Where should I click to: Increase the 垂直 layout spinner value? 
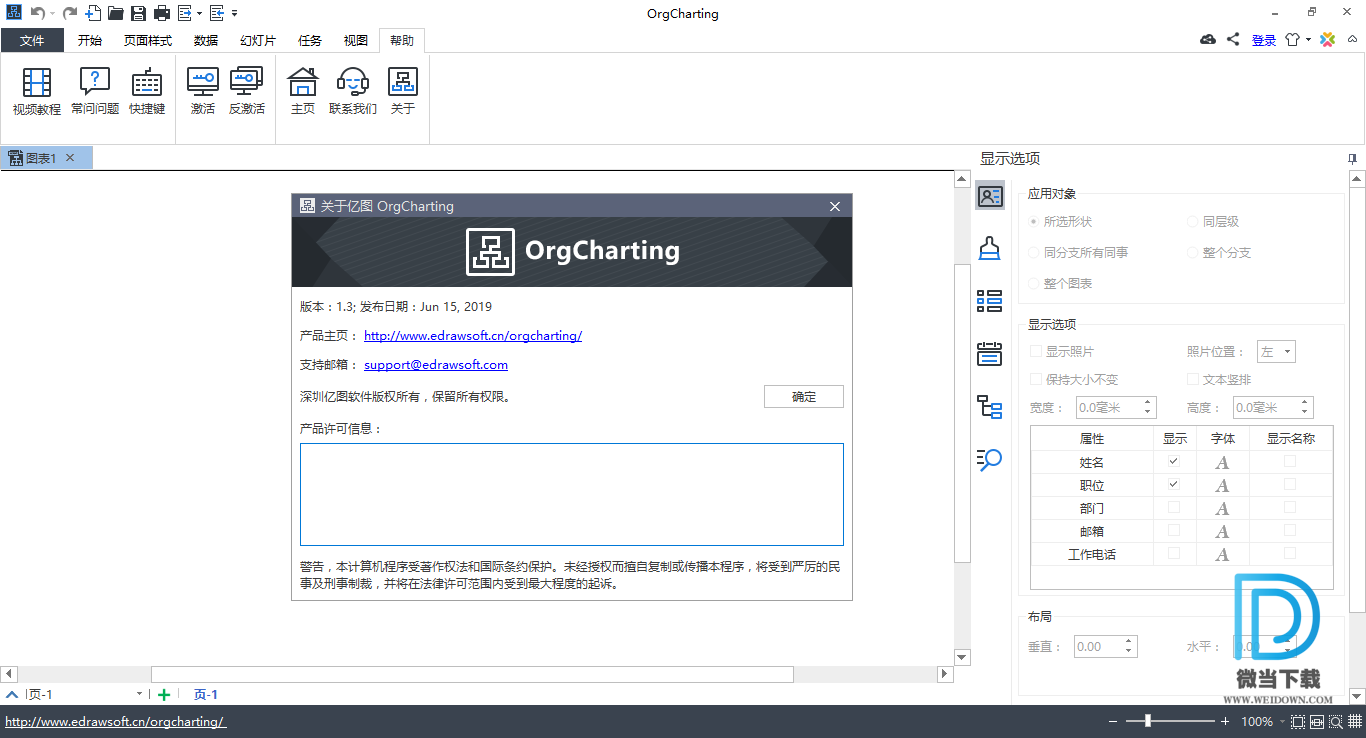coord(1129,642)
